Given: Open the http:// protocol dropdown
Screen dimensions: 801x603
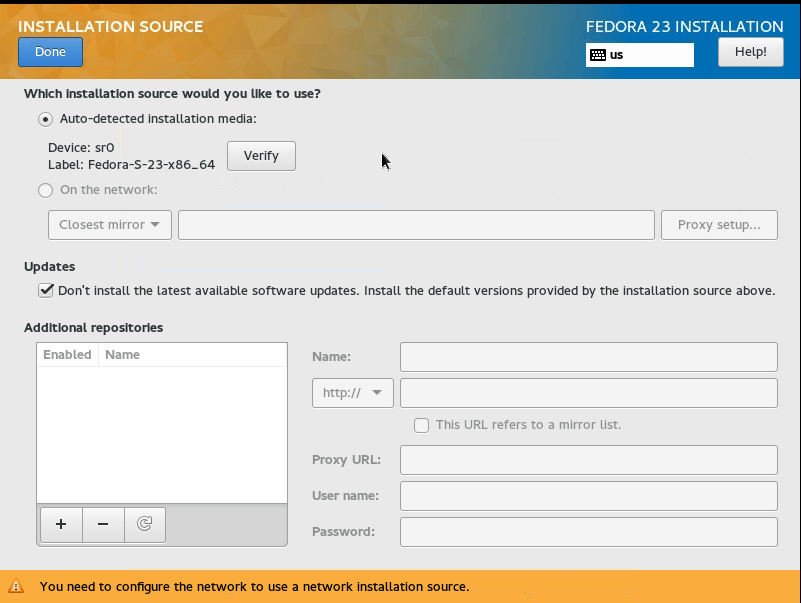Looking at the screenshot, I should tap(352, 393).
